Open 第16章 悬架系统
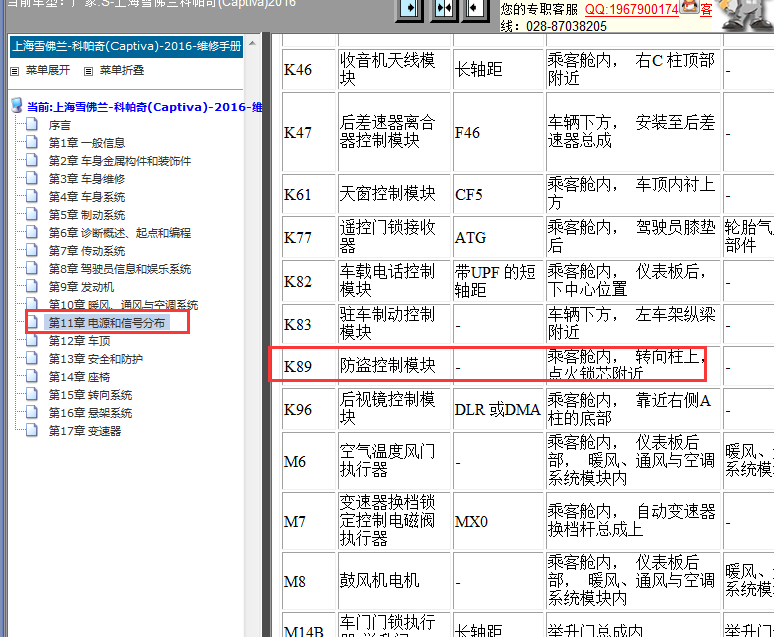 pyautogui.click(x=90, y=413)
